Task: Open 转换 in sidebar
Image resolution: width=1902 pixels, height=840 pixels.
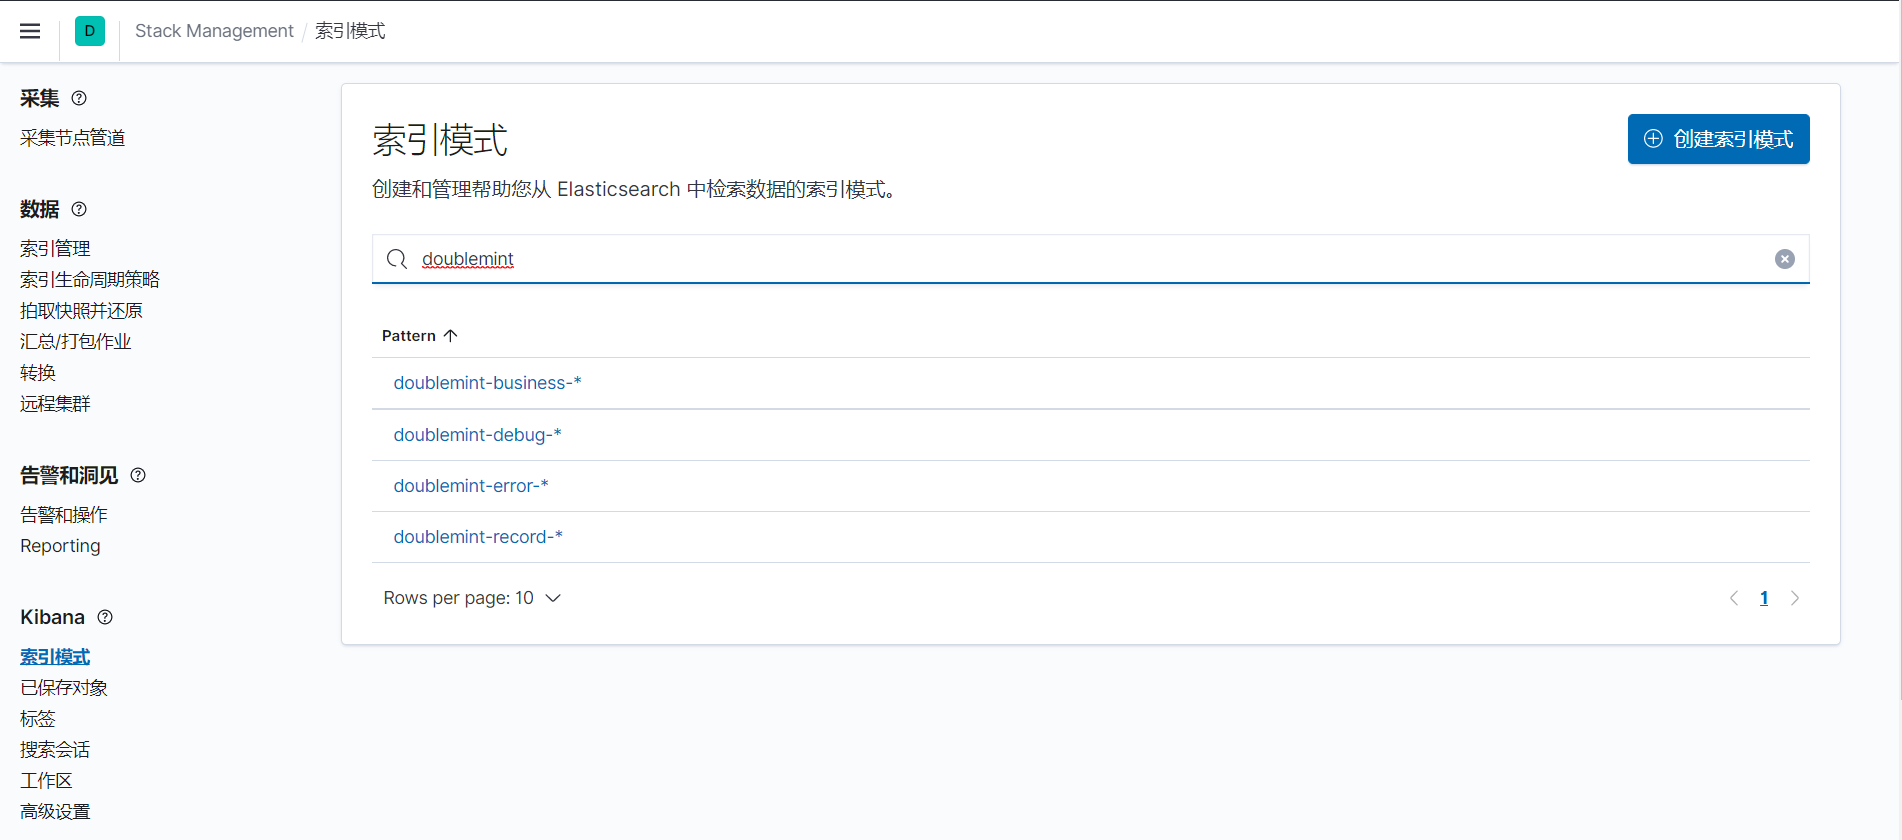Action: point(38,372)
